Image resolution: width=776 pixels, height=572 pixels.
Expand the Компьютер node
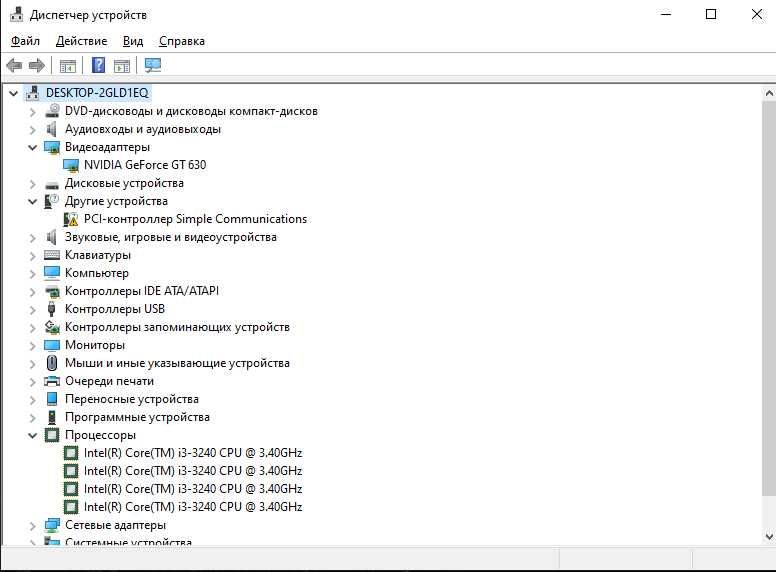33,274
